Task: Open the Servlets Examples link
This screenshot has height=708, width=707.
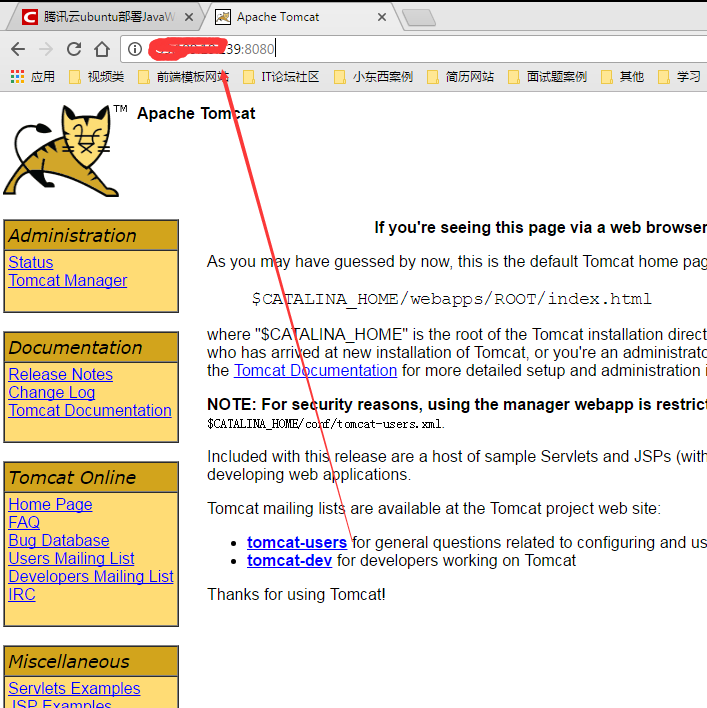Action: (74, 689)
